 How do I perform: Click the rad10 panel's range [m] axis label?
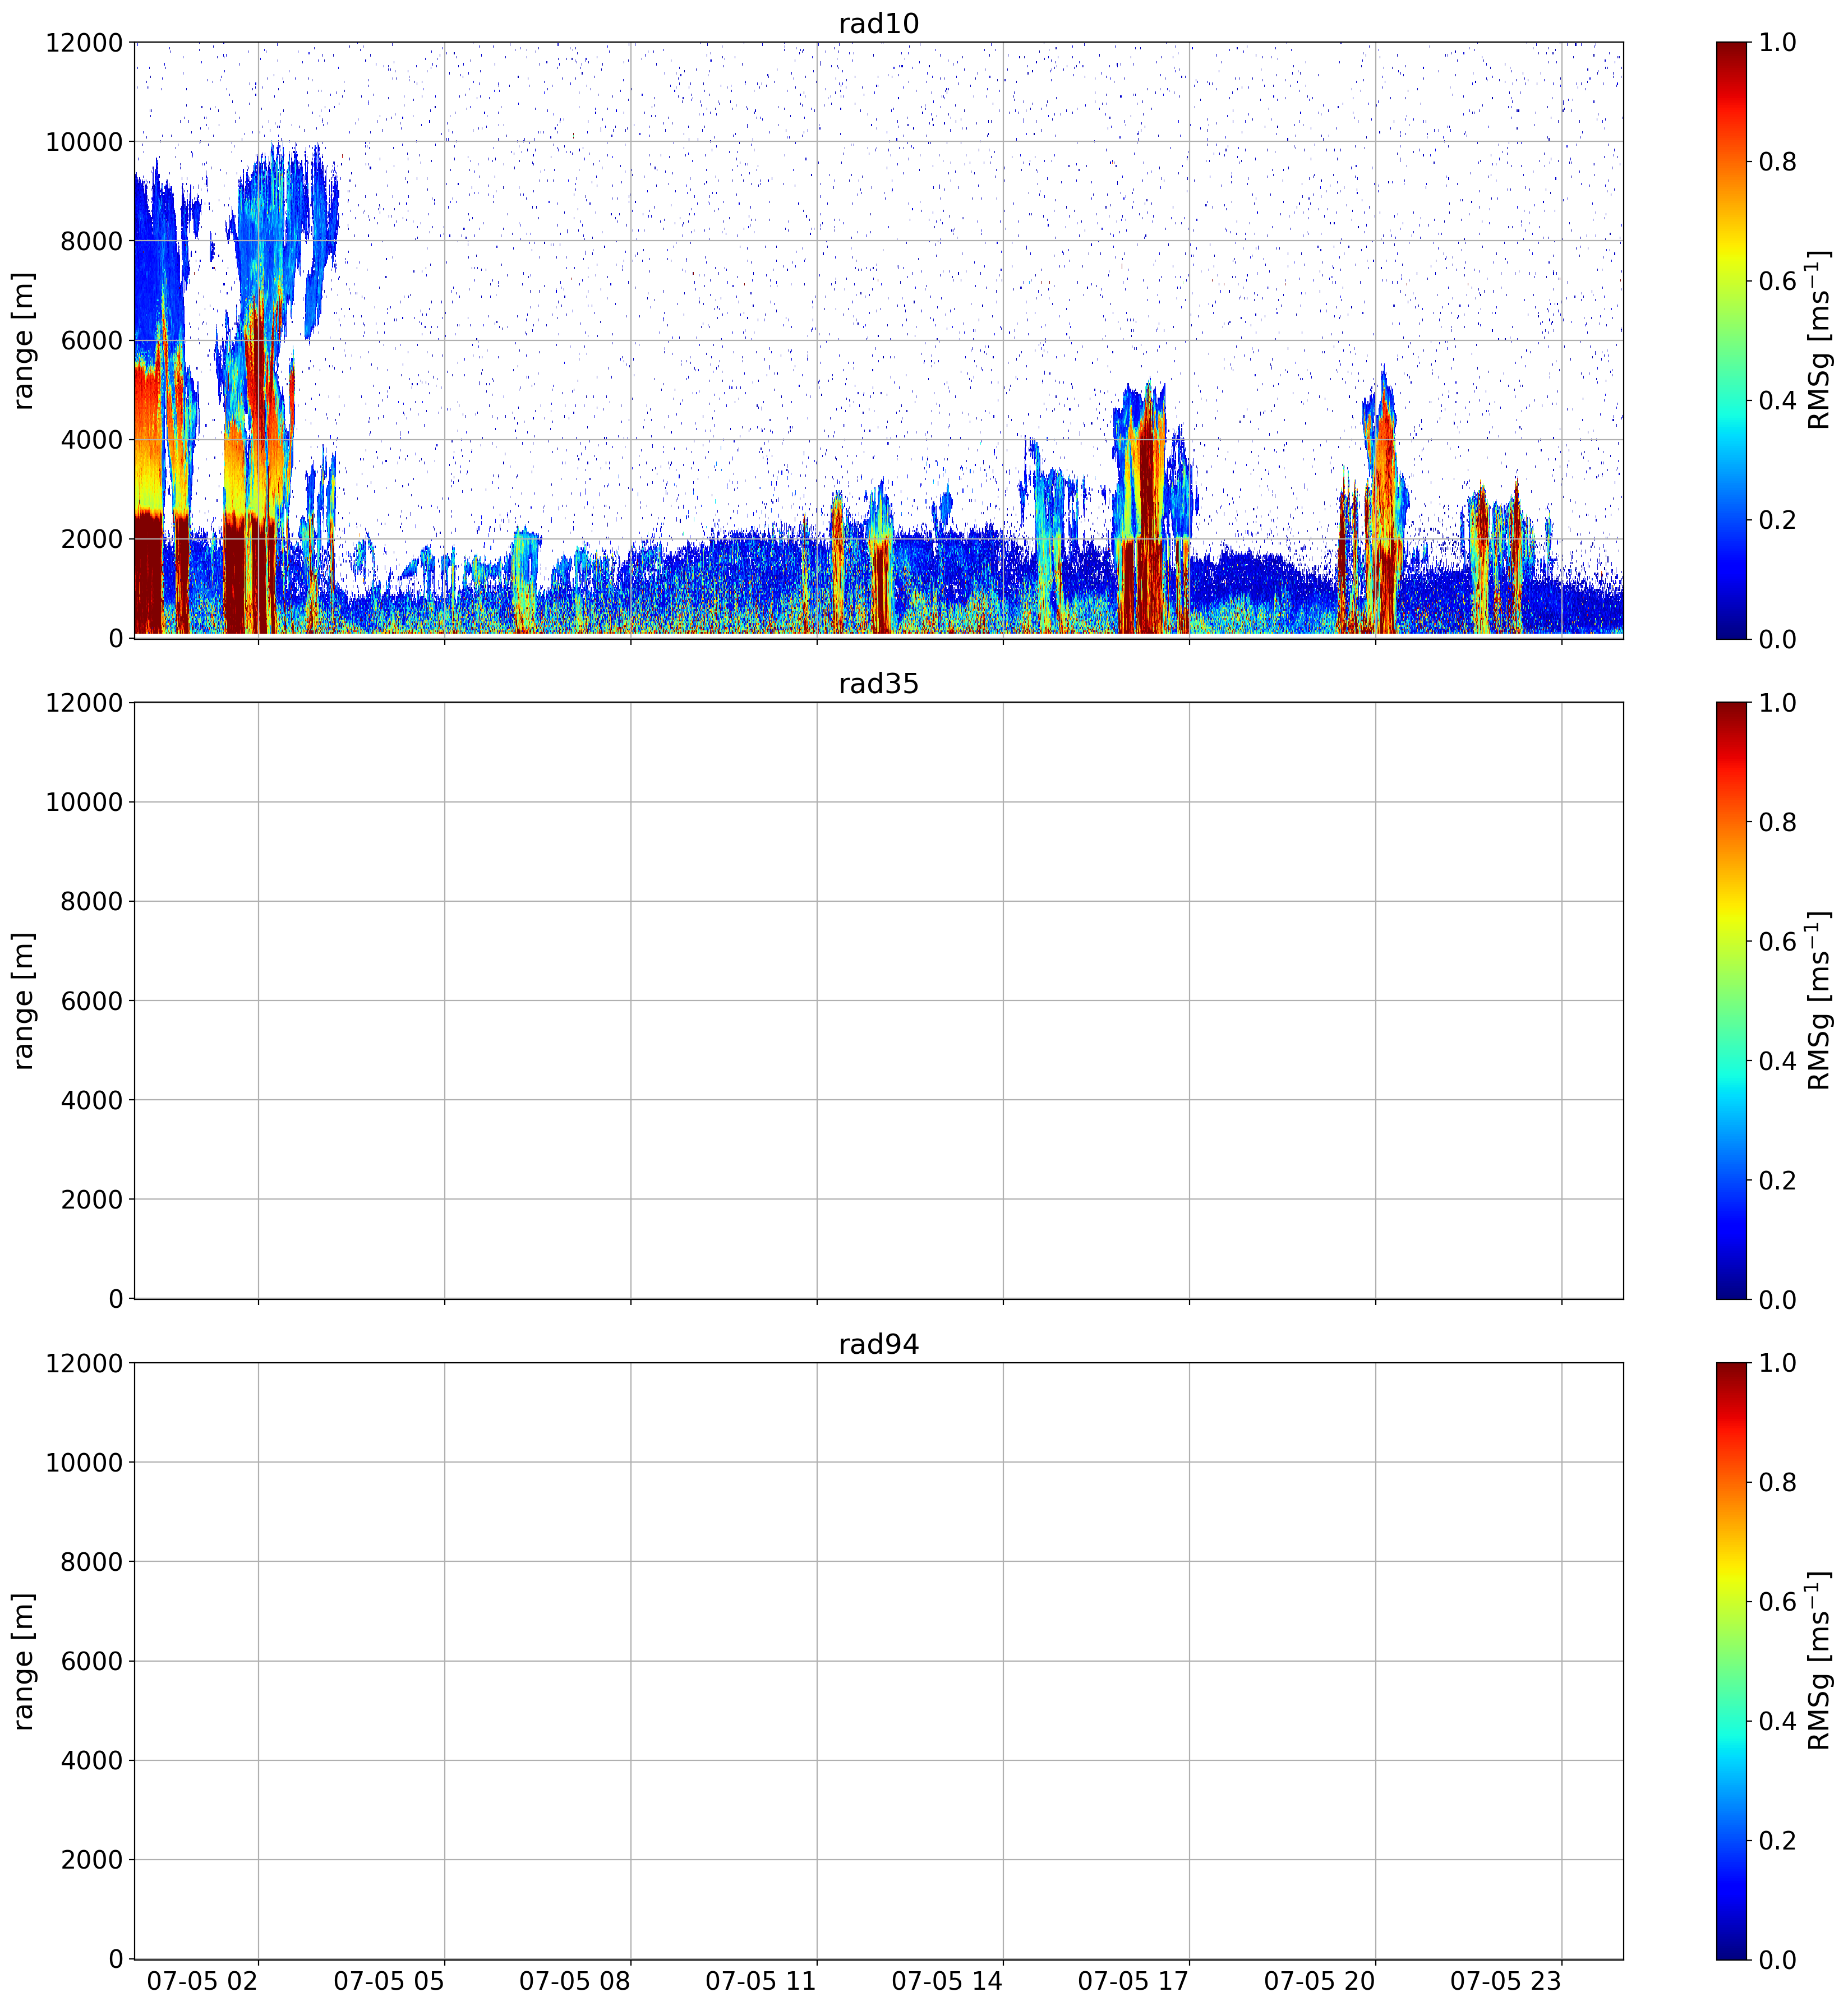click(24, 340)
